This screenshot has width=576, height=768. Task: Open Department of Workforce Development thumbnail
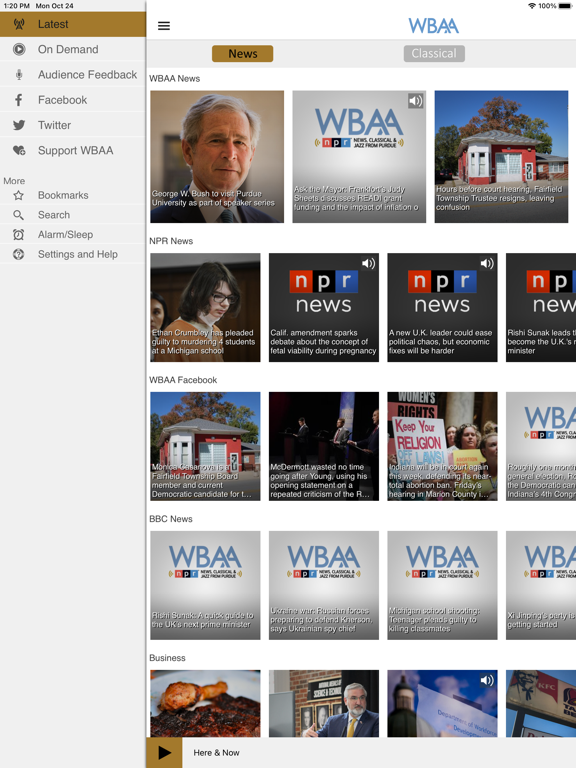pyautogui.click(x=442, y=703)
